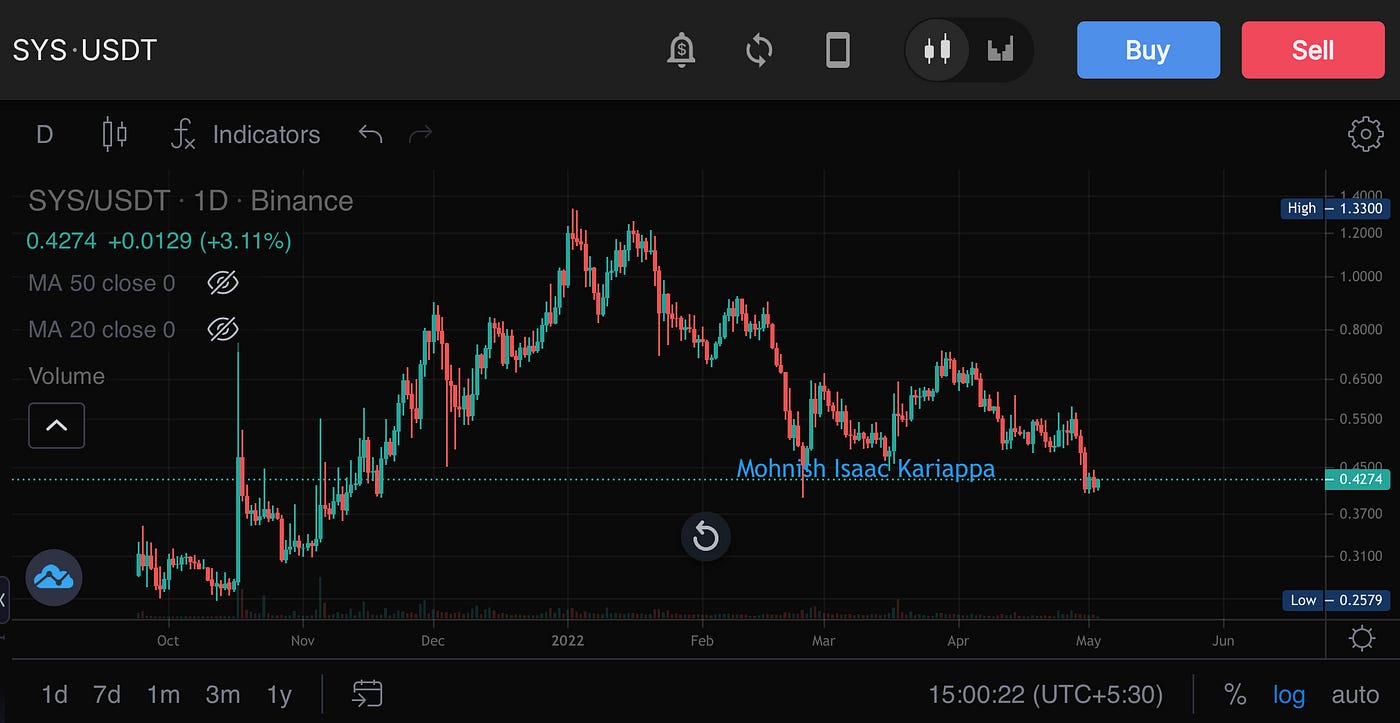Click the refresh sync arrows icon
This screenshot has height=723, width=1400.
tap(759, 49)
